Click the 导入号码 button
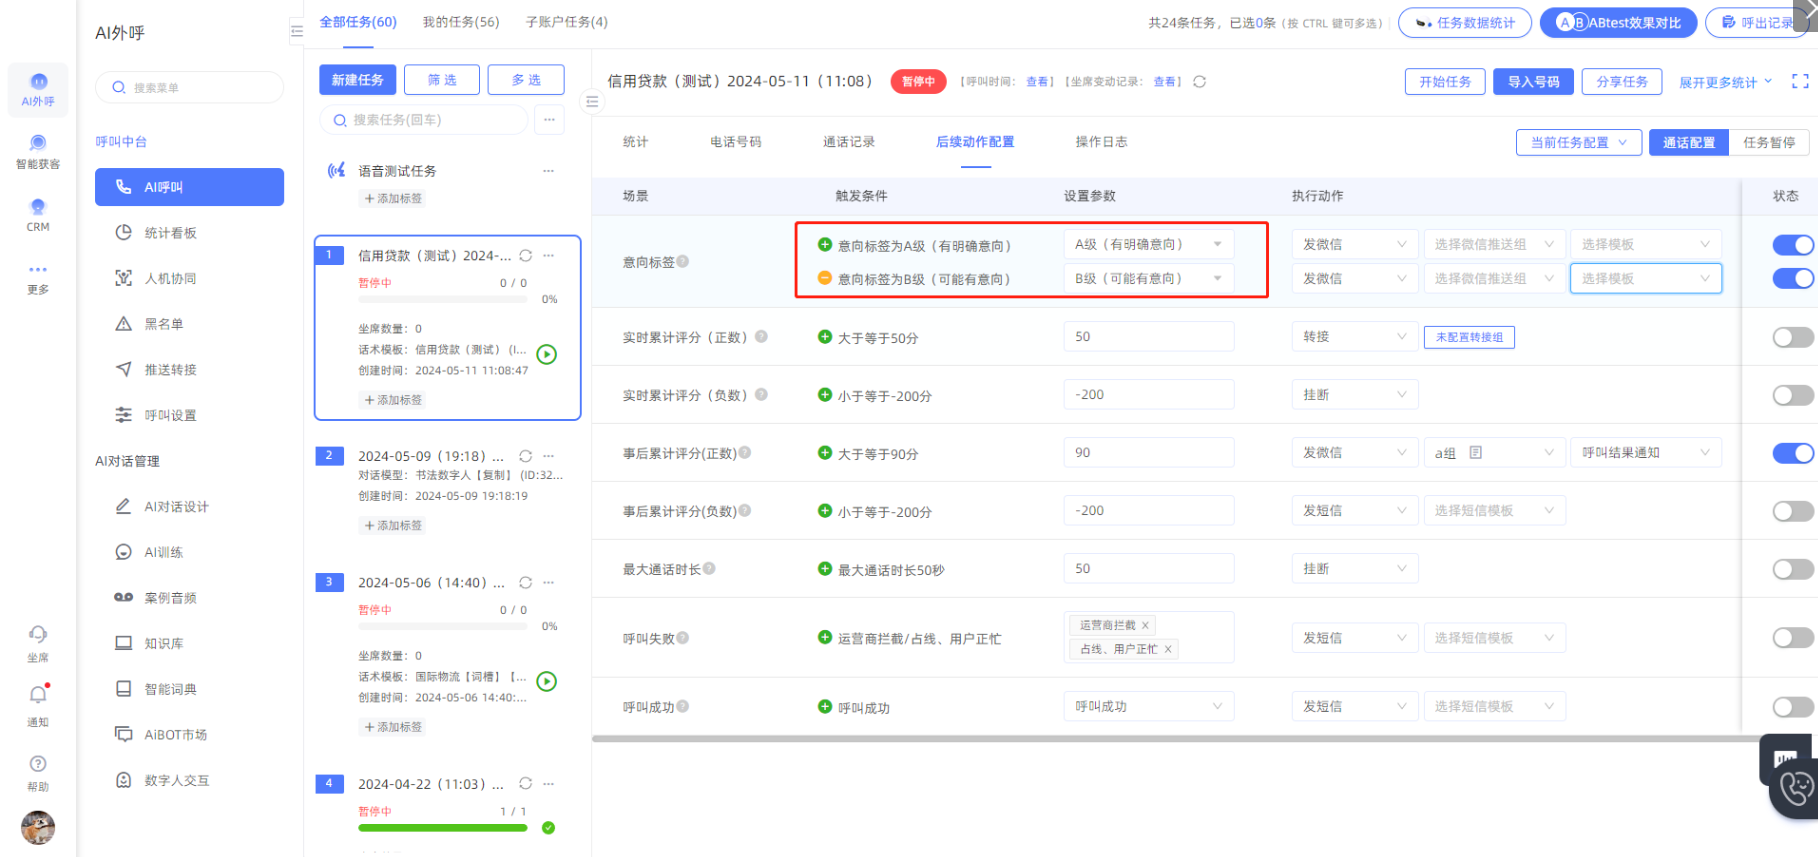The height and width of the screenshot is (857, 1818). (1533, 82)
